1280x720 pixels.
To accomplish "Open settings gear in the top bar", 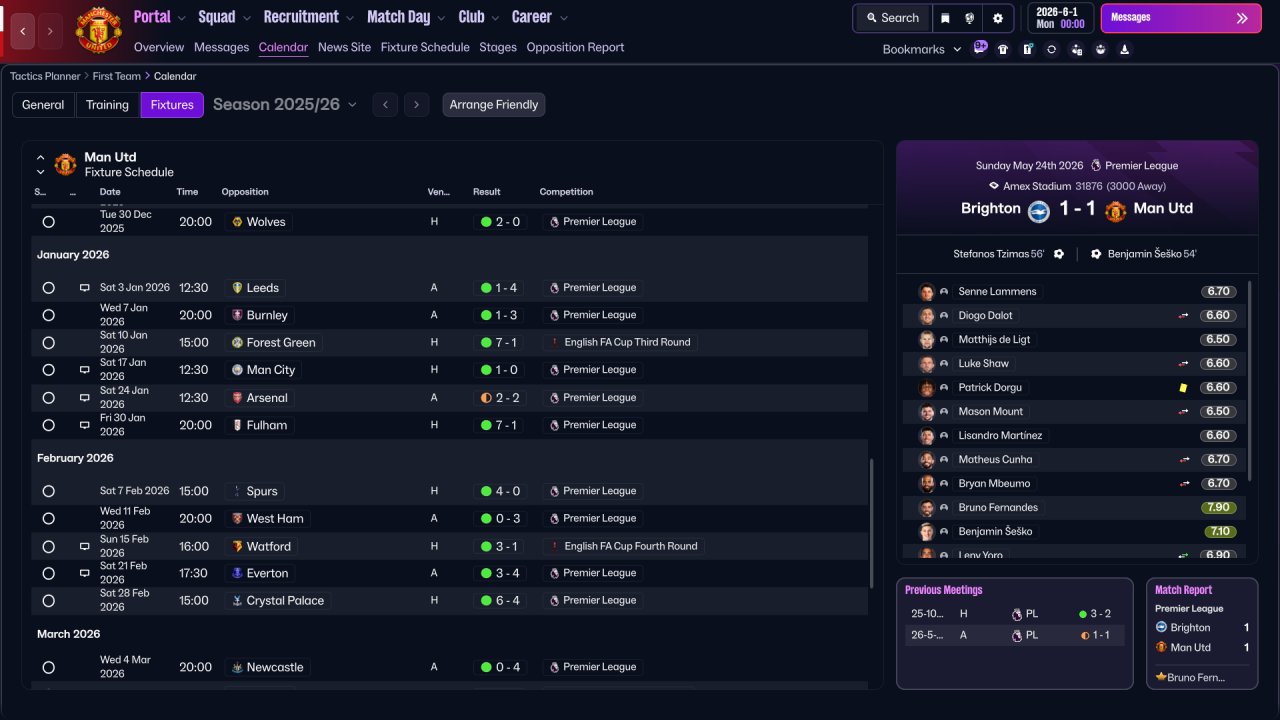I will [997, 18].
